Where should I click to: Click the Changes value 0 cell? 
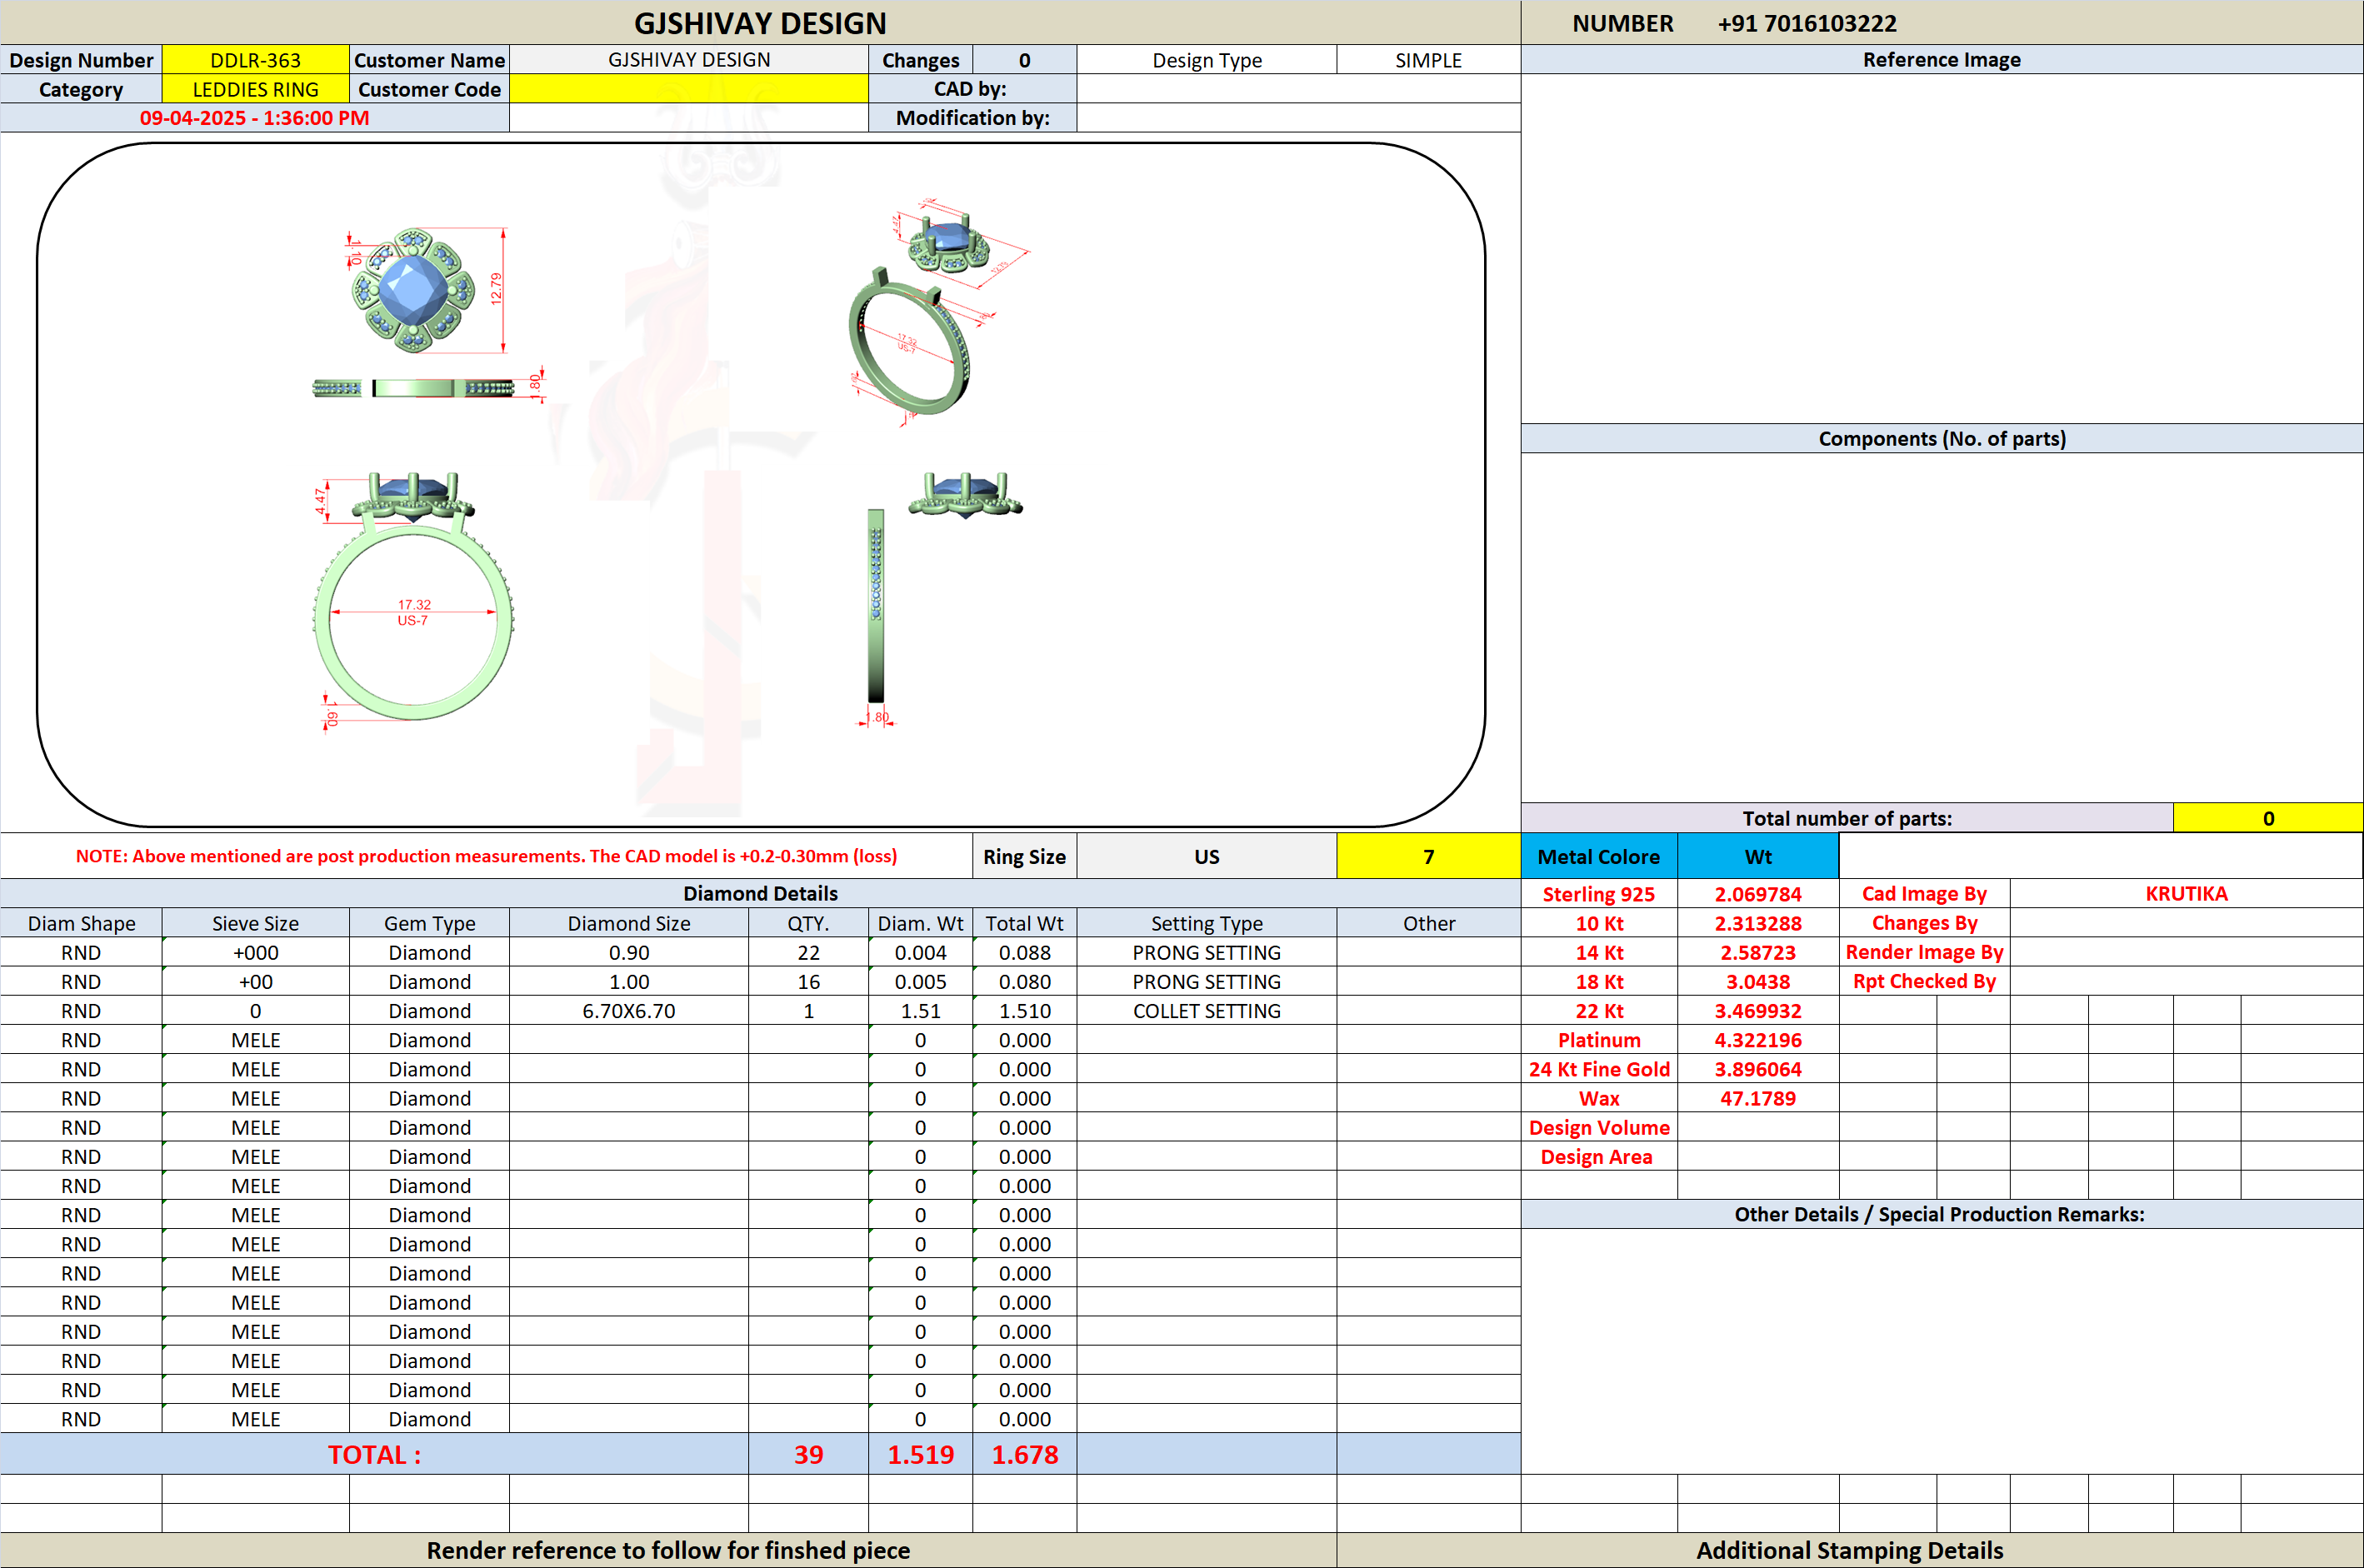[1024, 60]
